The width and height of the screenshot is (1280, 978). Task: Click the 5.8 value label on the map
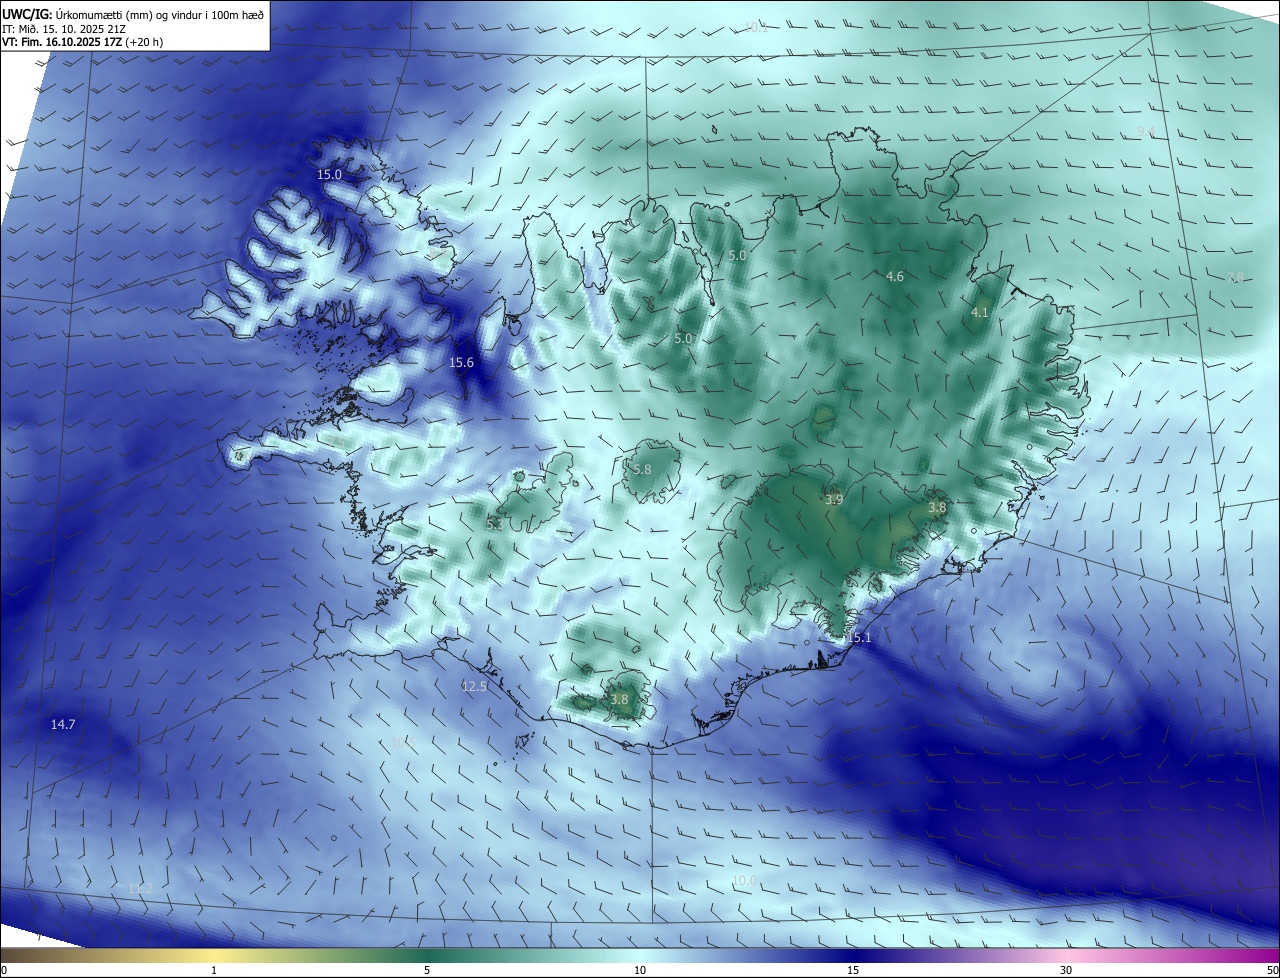[642, 469]
